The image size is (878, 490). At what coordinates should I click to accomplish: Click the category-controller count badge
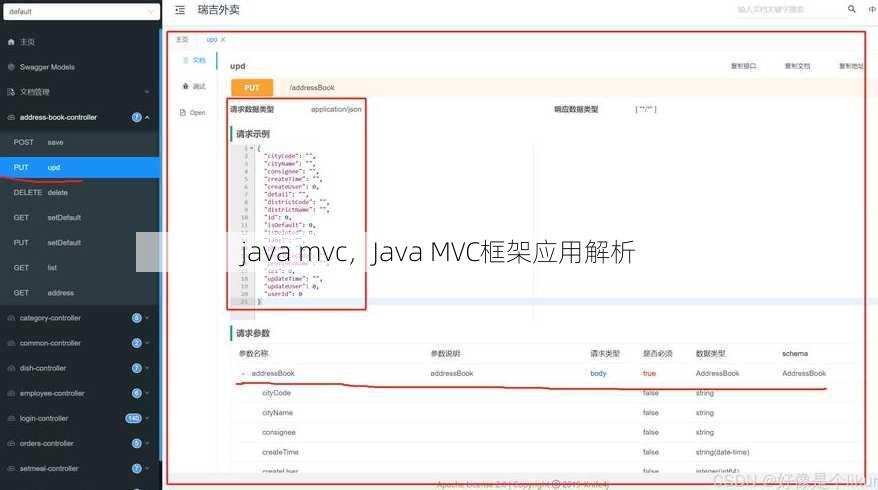136,318
